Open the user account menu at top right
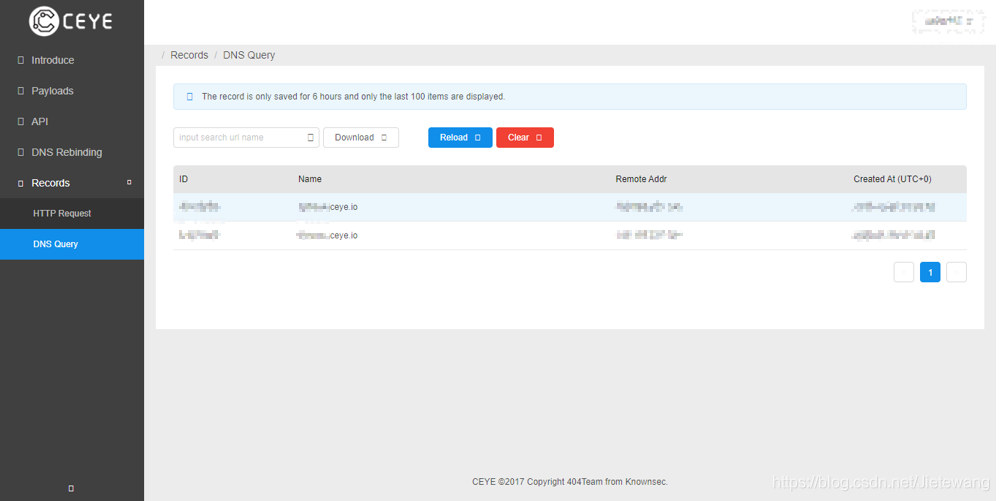The height and width of the screenshot is (501, 999). [948, 21]
